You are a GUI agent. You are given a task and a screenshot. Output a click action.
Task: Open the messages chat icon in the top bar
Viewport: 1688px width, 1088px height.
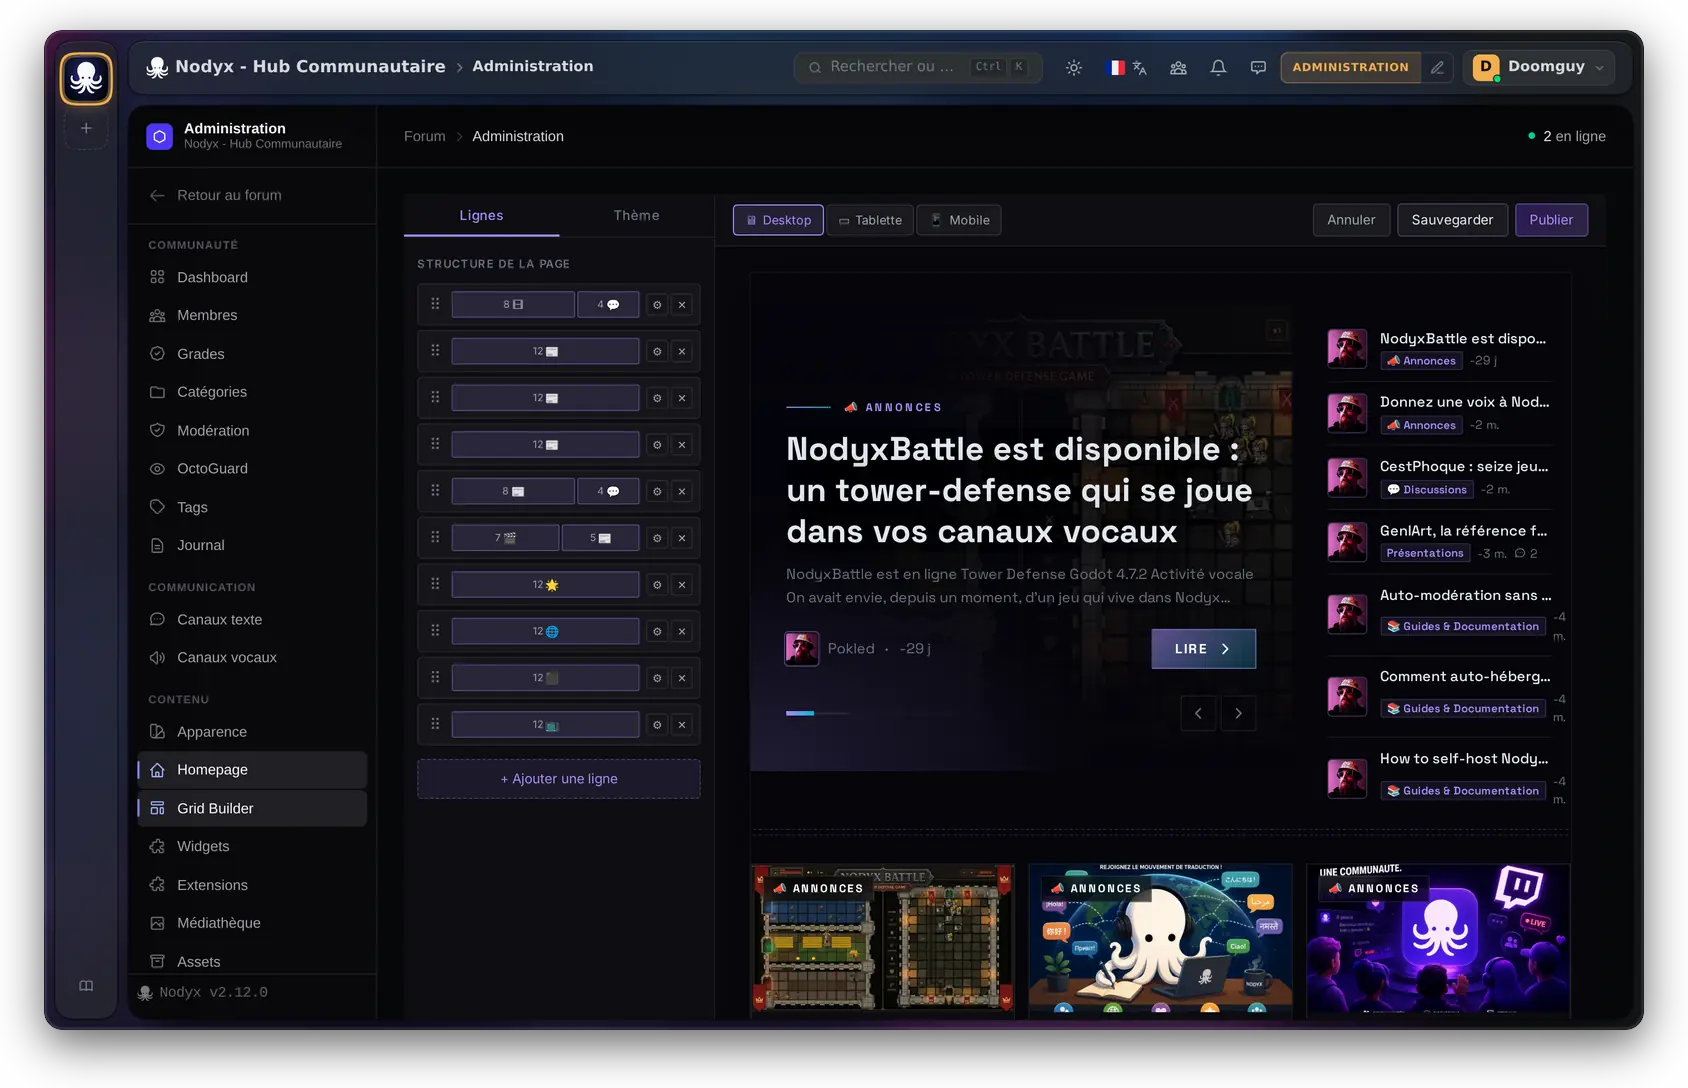pos(1258,67)
